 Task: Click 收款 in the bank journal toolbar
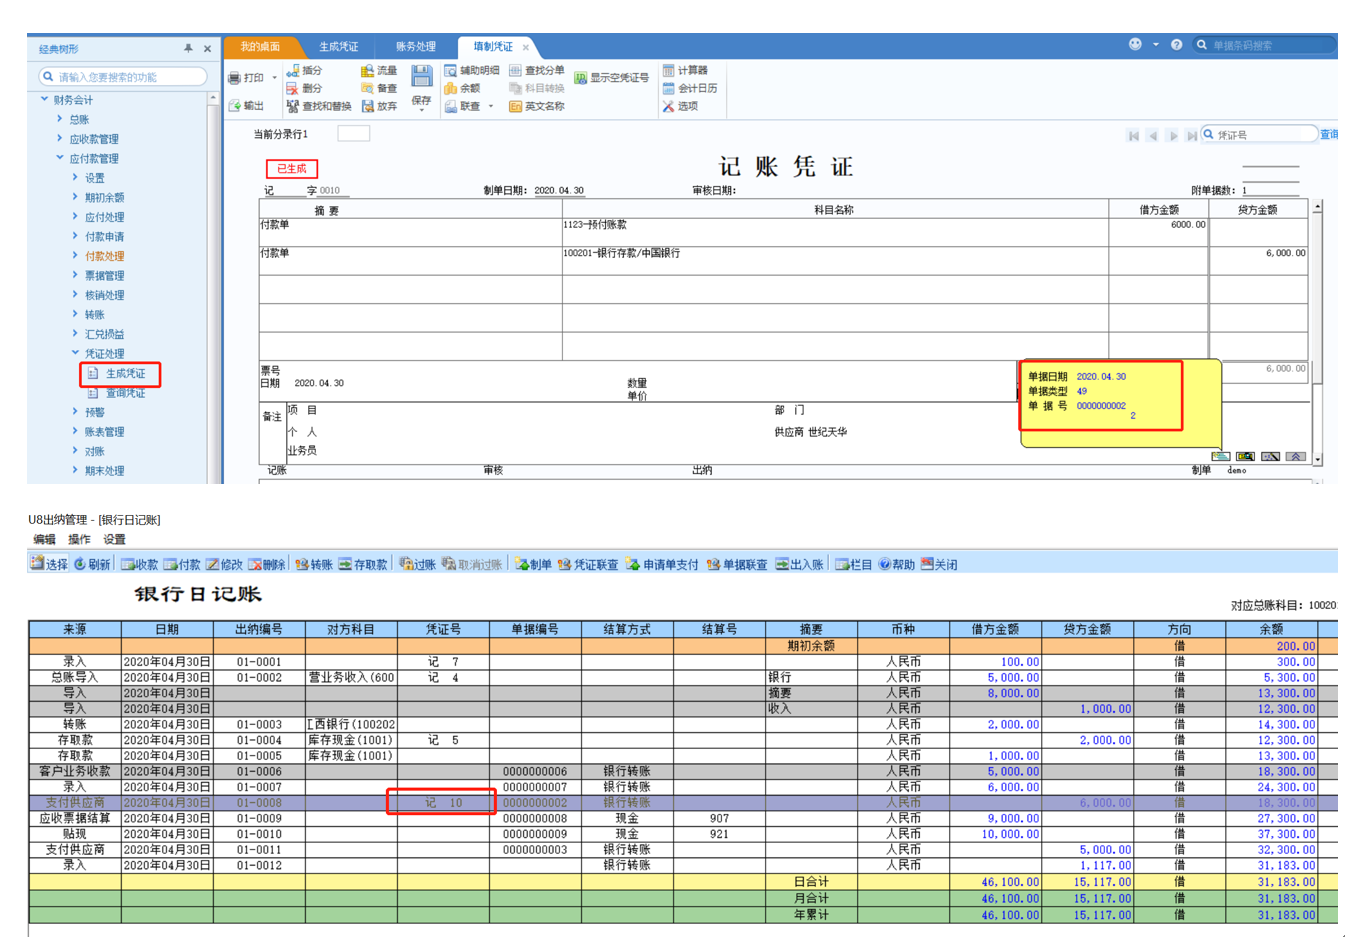point(139,564)
